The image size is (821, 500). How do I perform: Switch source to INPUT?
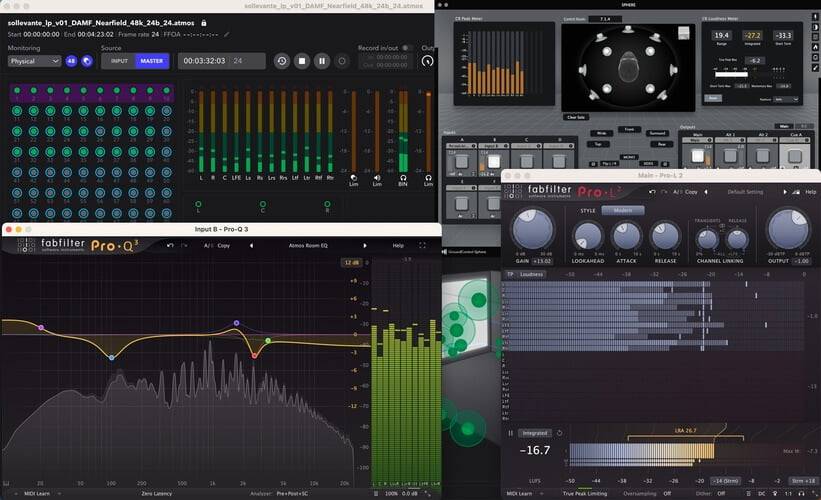[119, 61]
